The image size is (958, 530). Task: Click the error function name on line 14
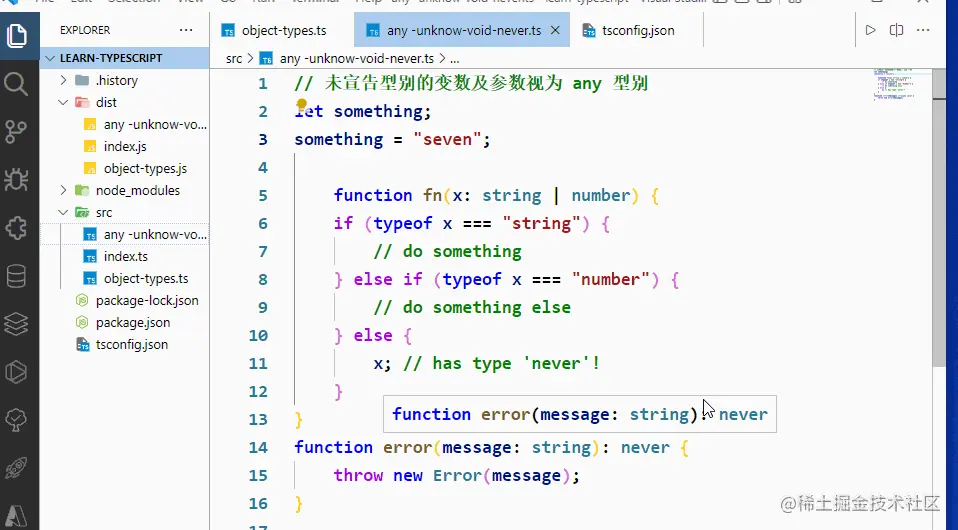[408, 447]
